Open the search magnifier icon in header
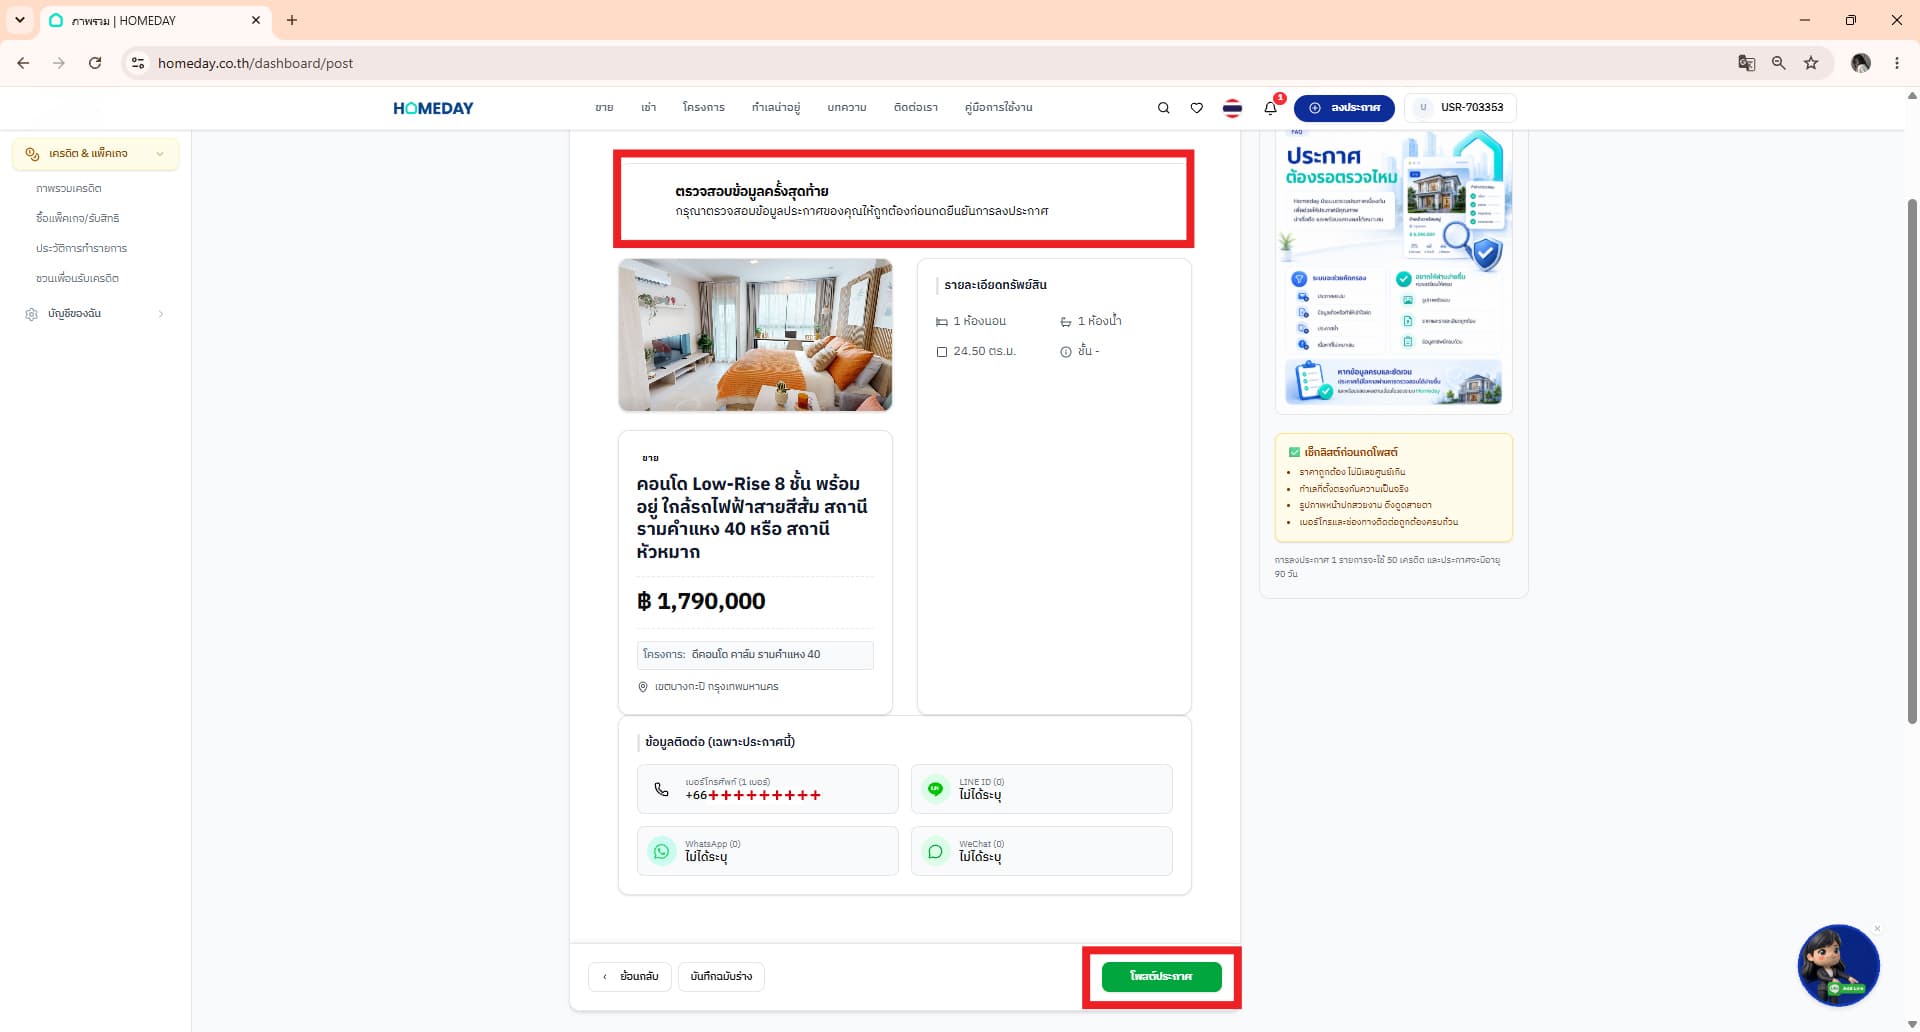The height and width of the screenshot is (1032, 1920). point(1163,108)
